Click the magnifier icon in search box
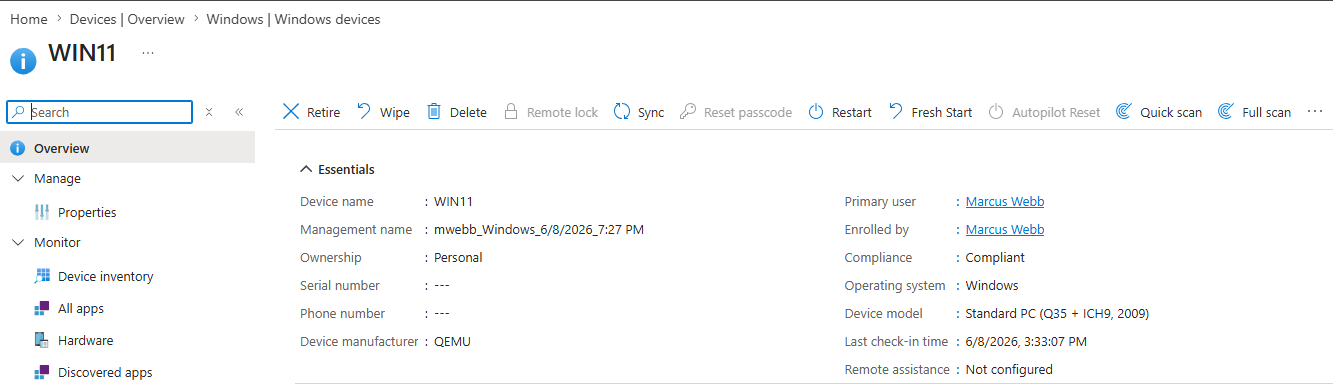 point(19,112)
